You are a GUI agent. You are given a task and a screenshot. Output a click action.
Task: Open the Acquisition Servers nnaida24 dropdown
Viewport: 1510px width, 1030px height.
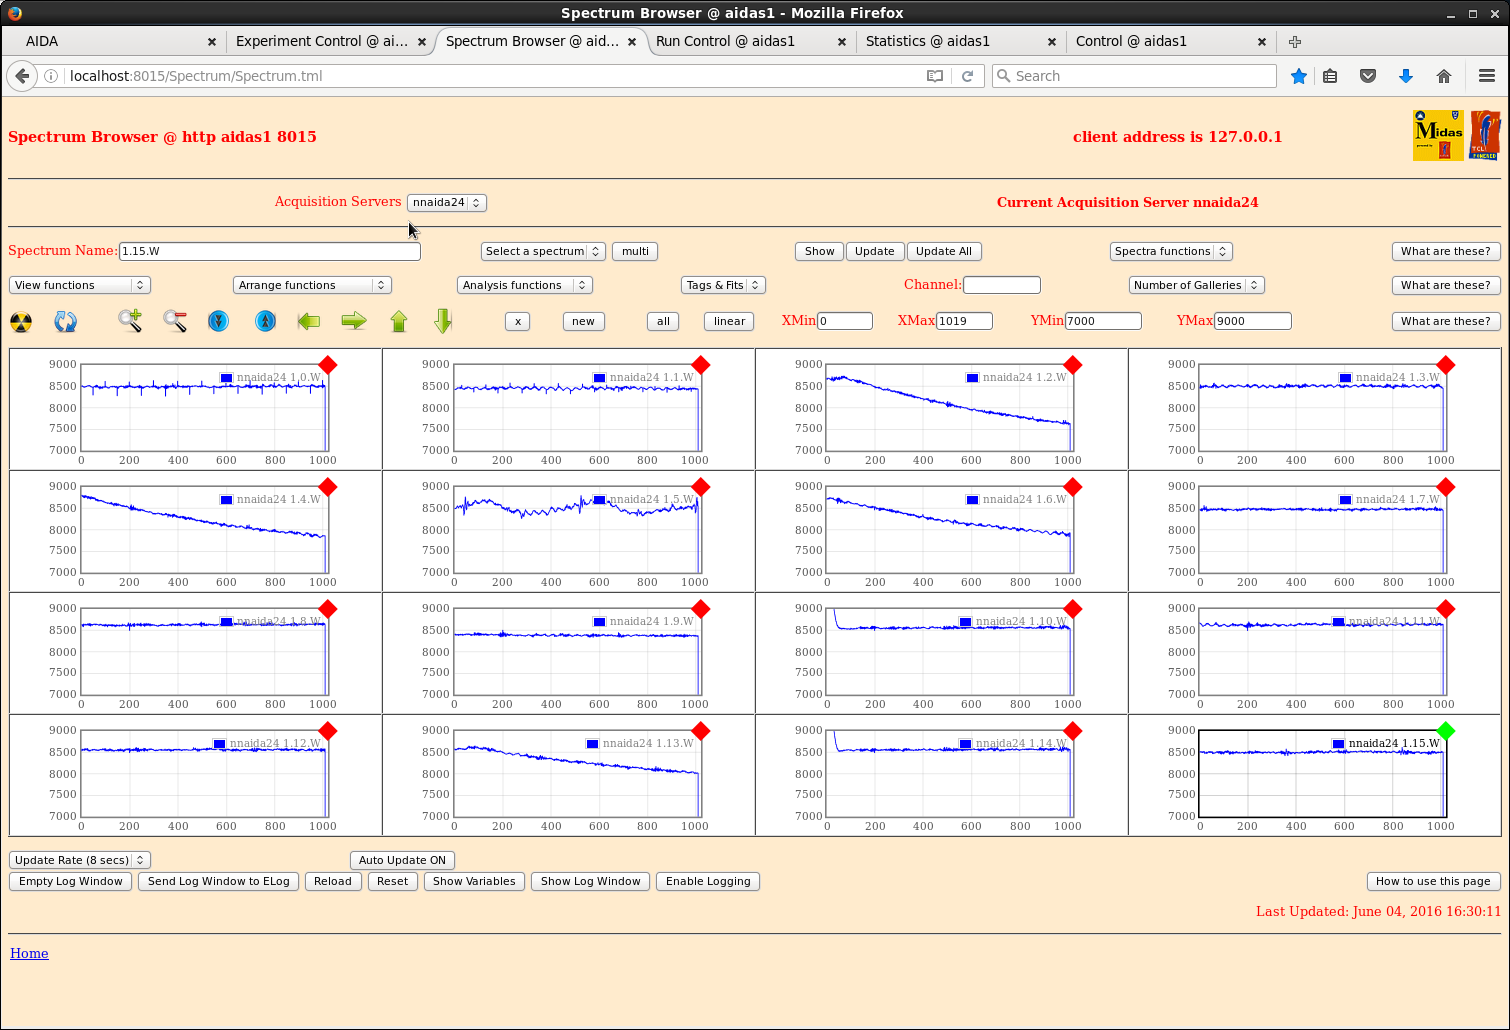coord(447,202)
